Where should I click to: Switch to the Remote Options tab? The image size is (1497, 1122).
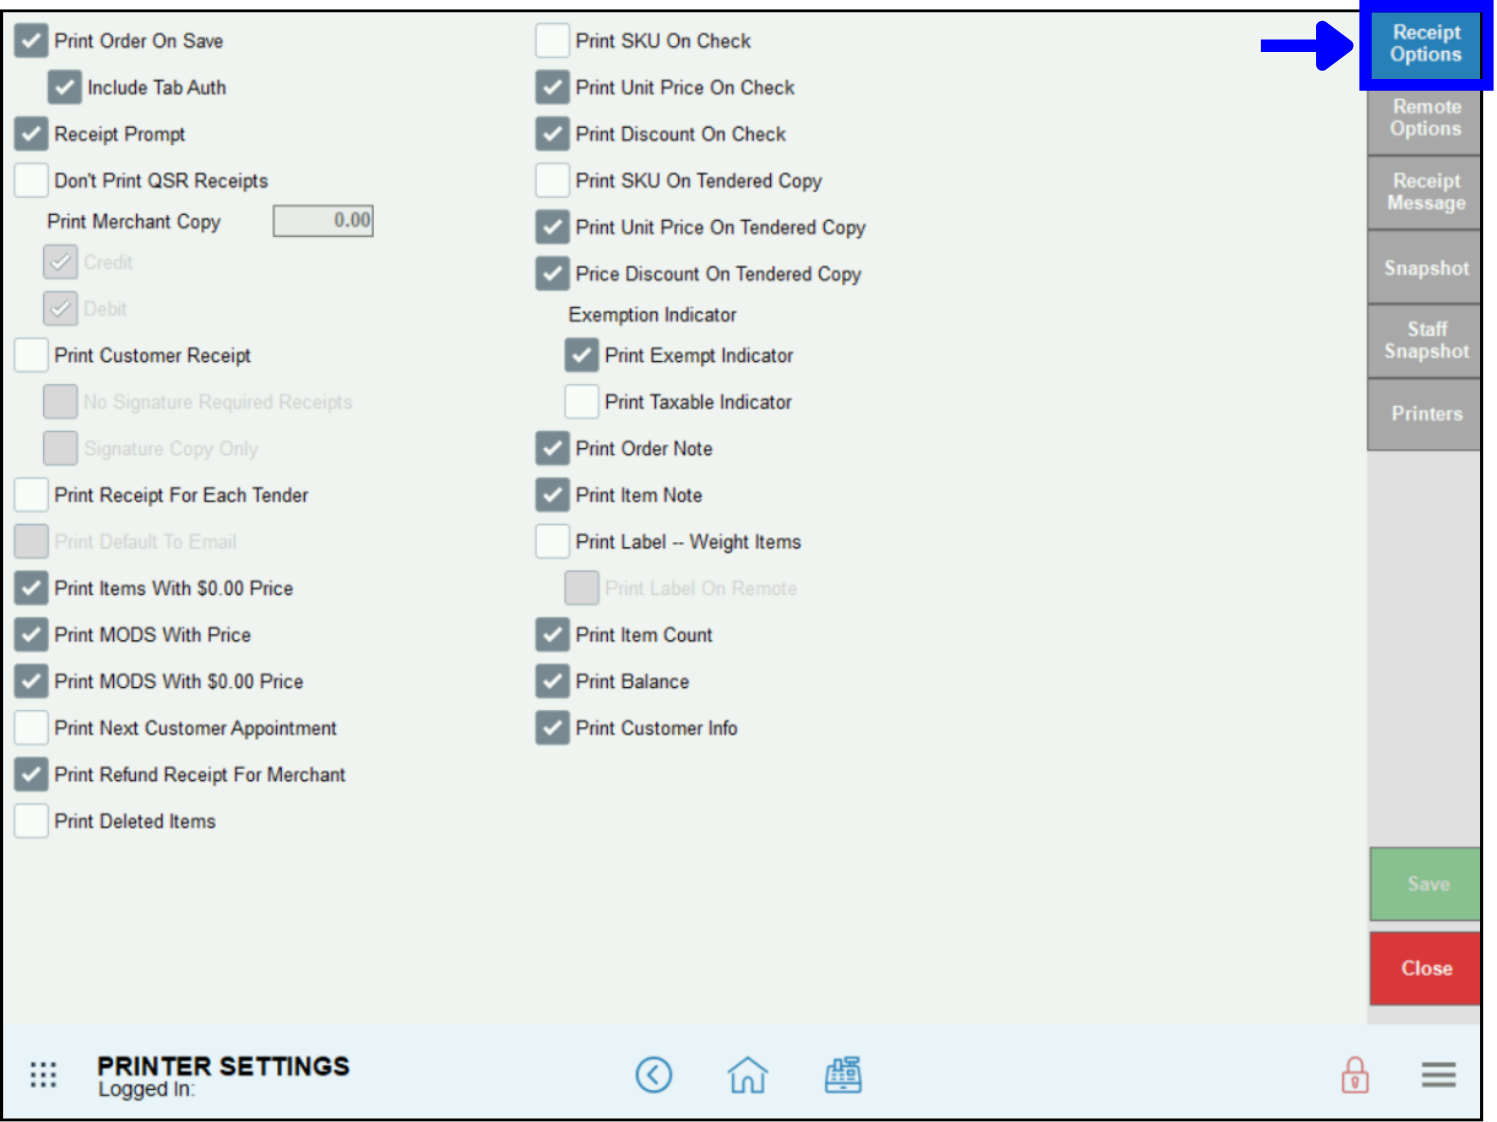click(1424, 118)
